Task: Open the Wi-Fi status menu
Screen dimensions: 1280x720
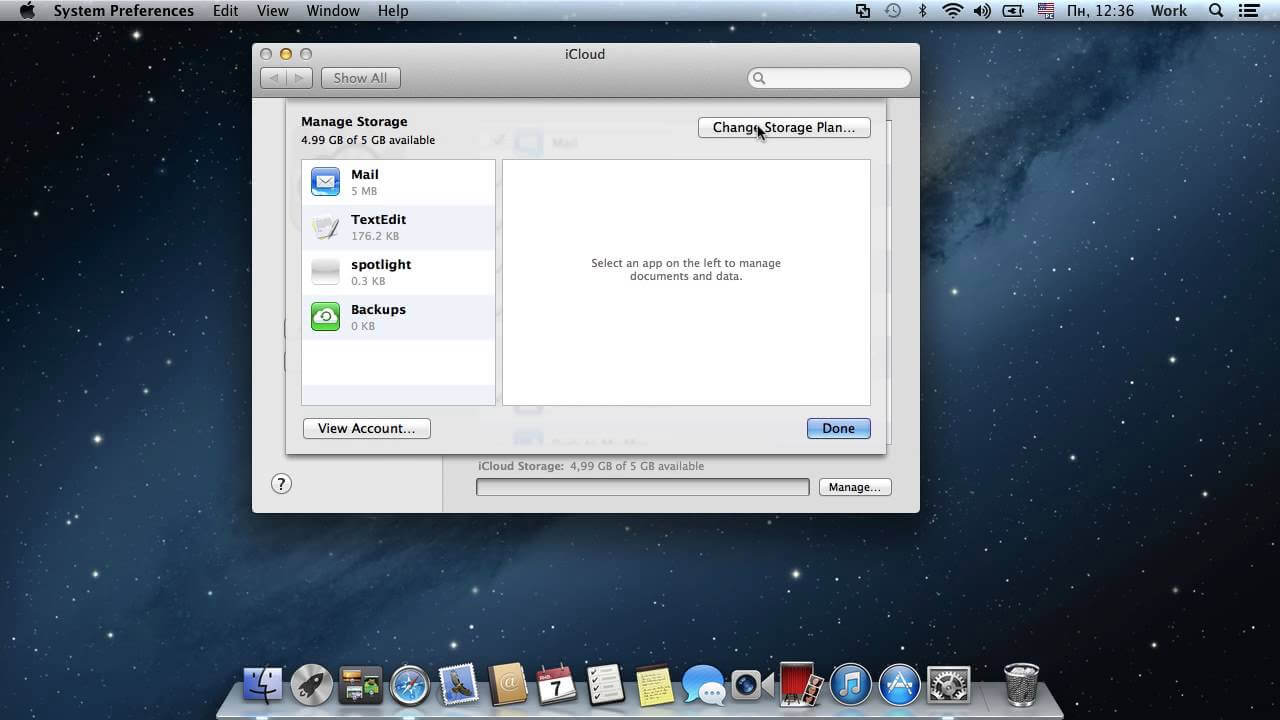Action: pos(952,10)
